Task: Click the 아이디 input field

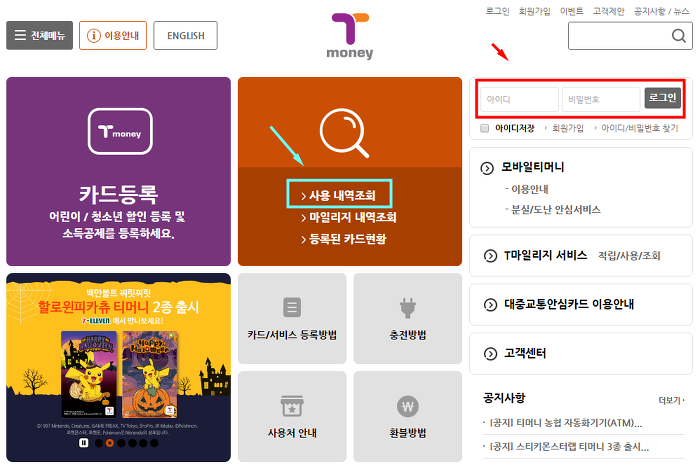Action: 519,99
